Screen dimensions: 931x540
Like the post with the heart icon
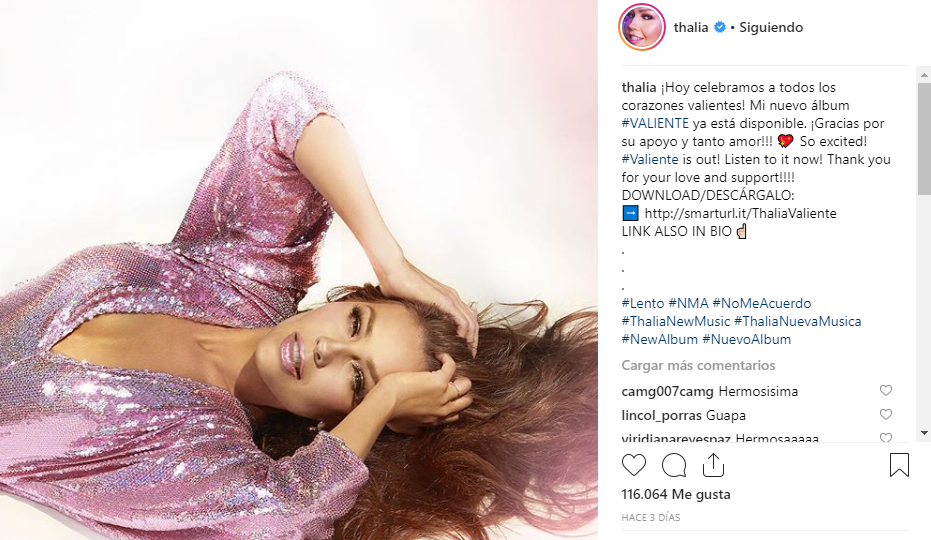click(x=634, y=465)
